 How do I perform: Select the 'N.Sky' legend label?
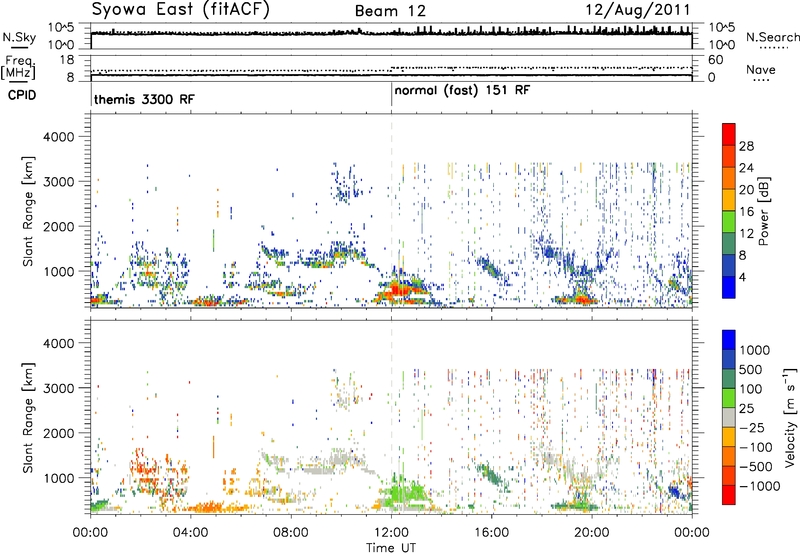click(x=19, y=37)
